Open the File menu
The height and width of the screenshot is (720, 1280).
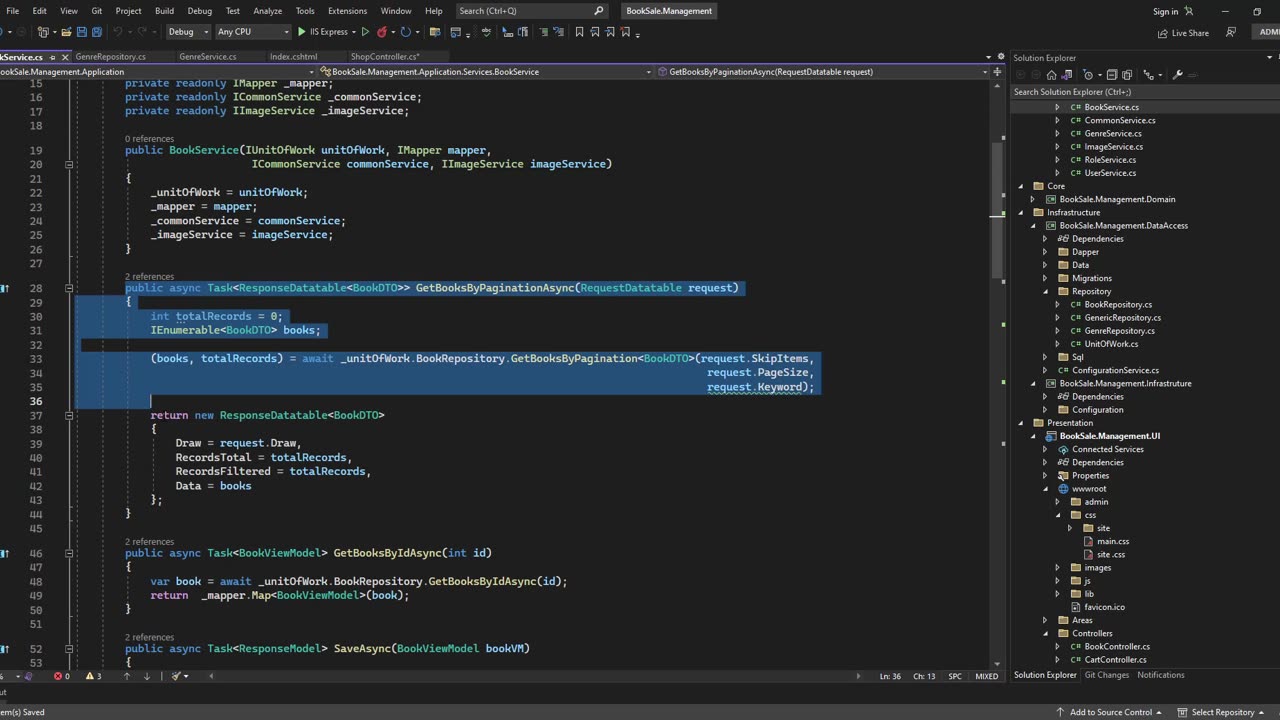click(13, 11)
